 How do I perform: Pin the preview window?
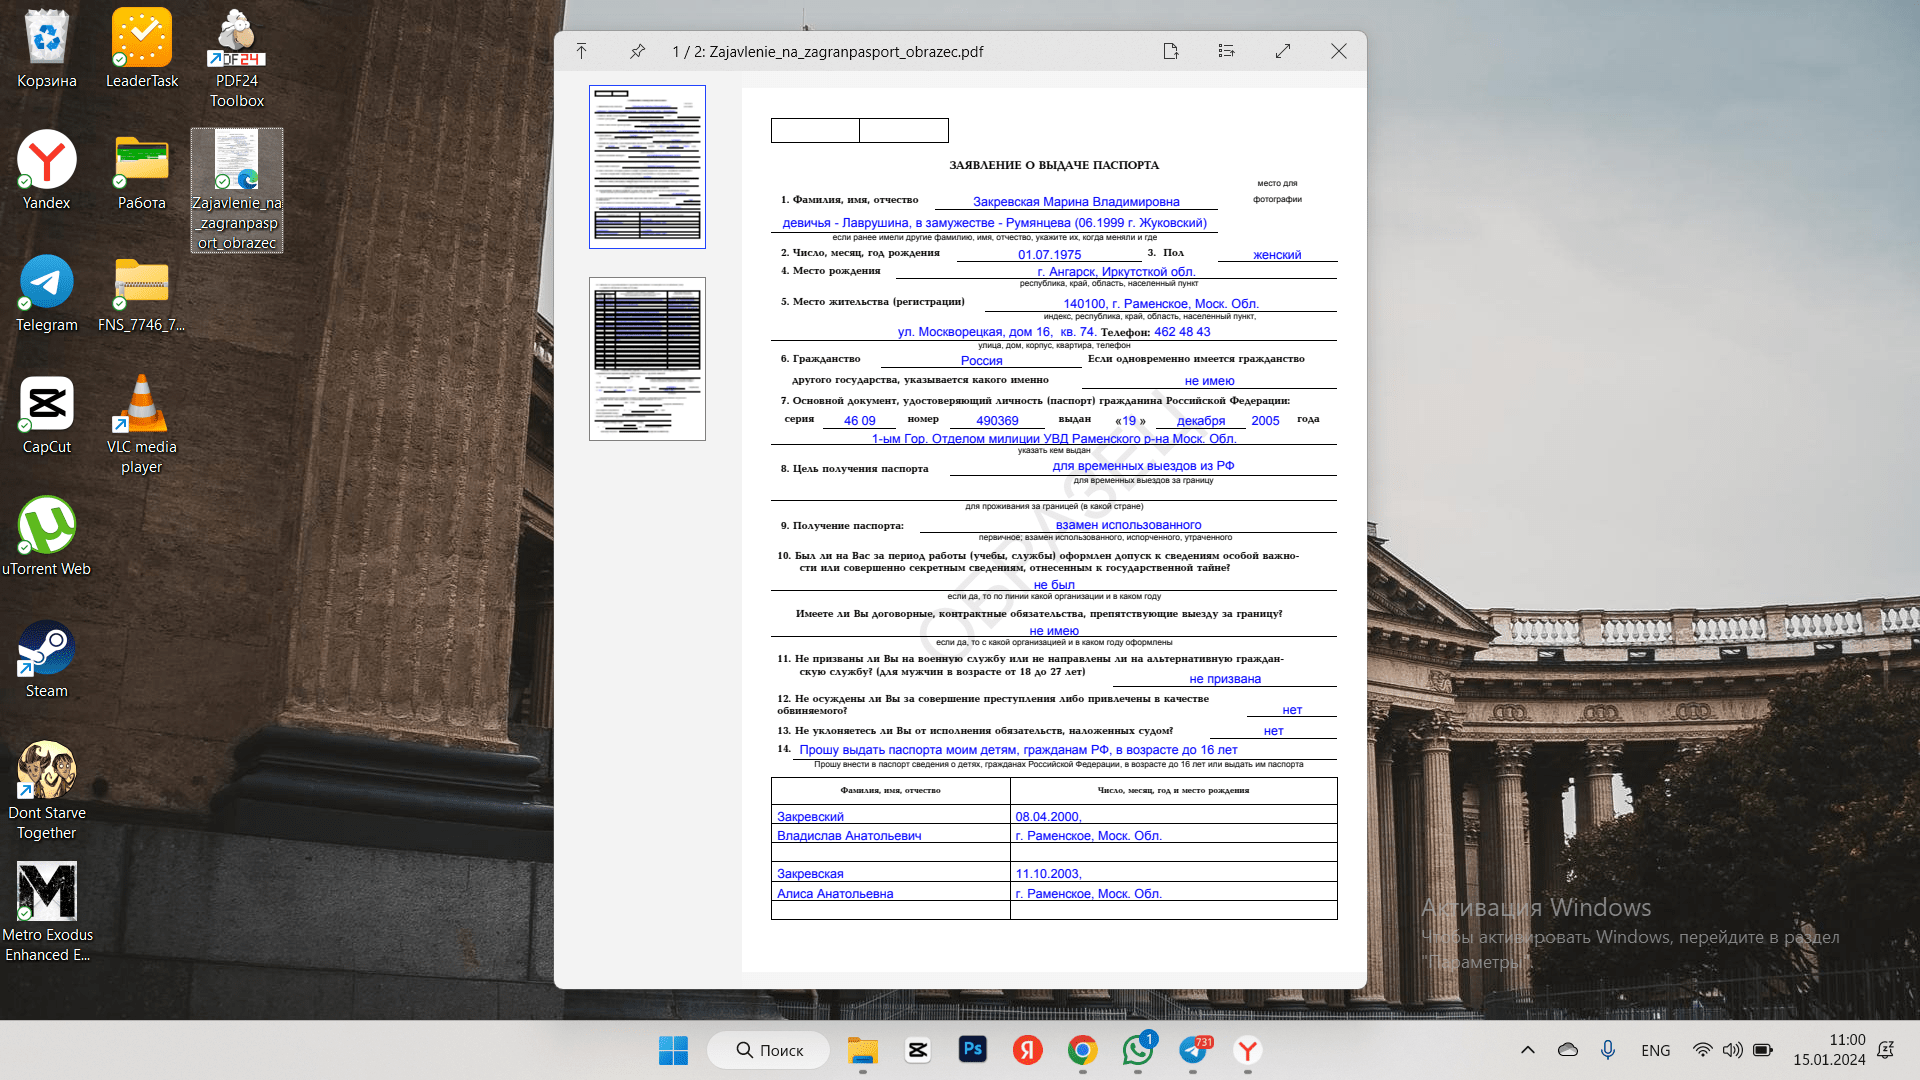pos(637,51)
